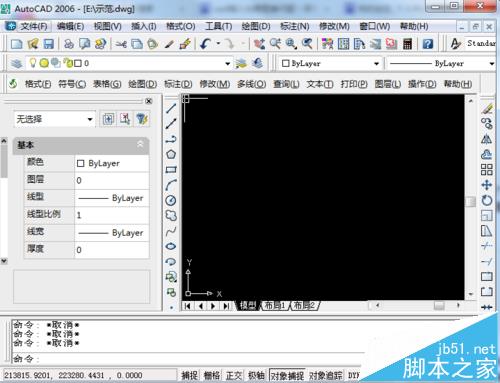Viewport: 500px width, 383px height.
Task: Open the Layer Properties Manager icon
Action: (x=16, y=63)
